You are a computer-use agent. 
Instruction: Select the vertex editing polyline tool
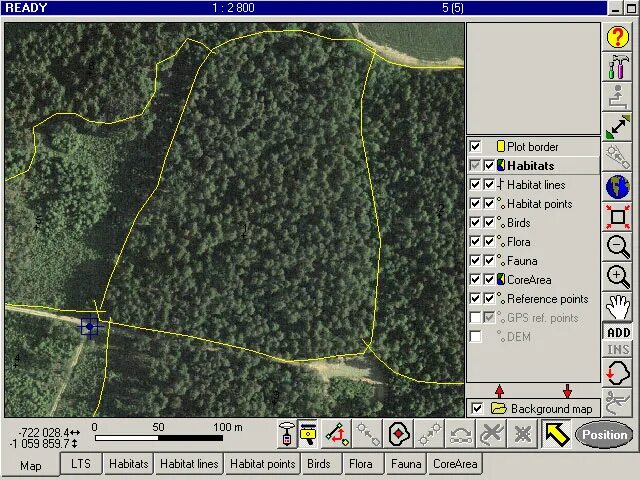point(337,434)
